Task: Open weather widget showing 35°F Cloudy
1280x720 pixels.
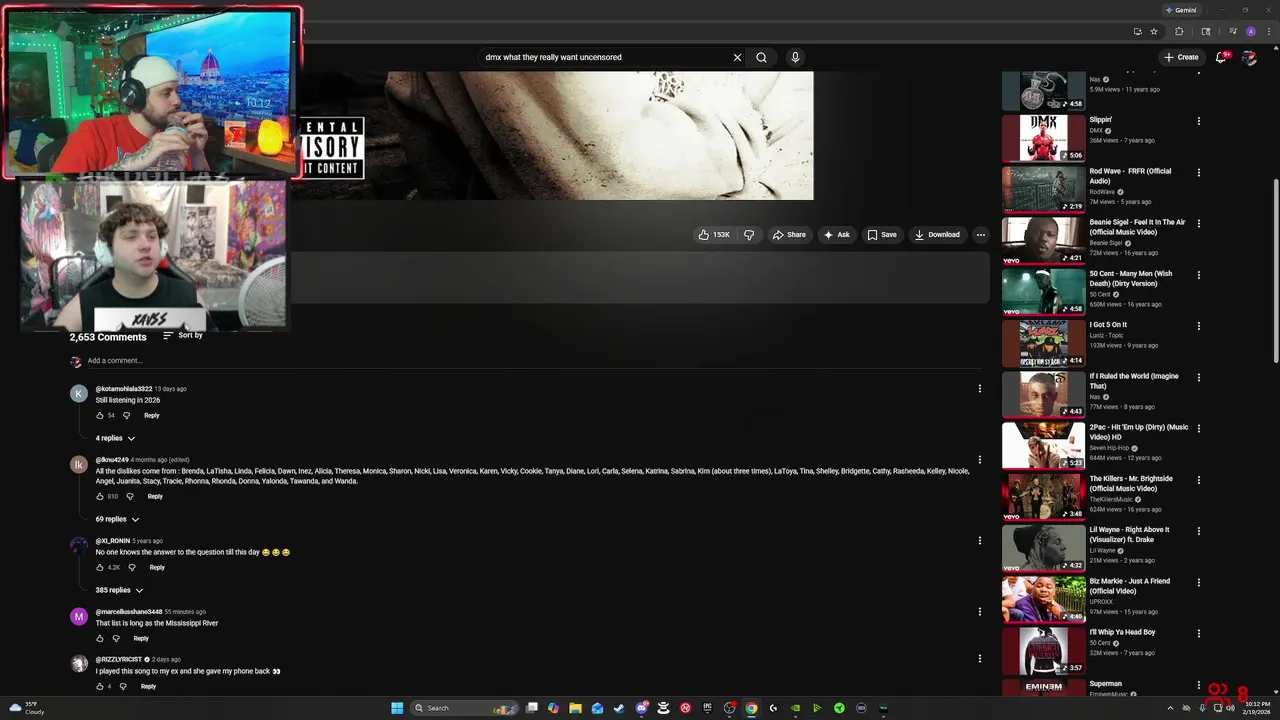Action: pos(27,708)
